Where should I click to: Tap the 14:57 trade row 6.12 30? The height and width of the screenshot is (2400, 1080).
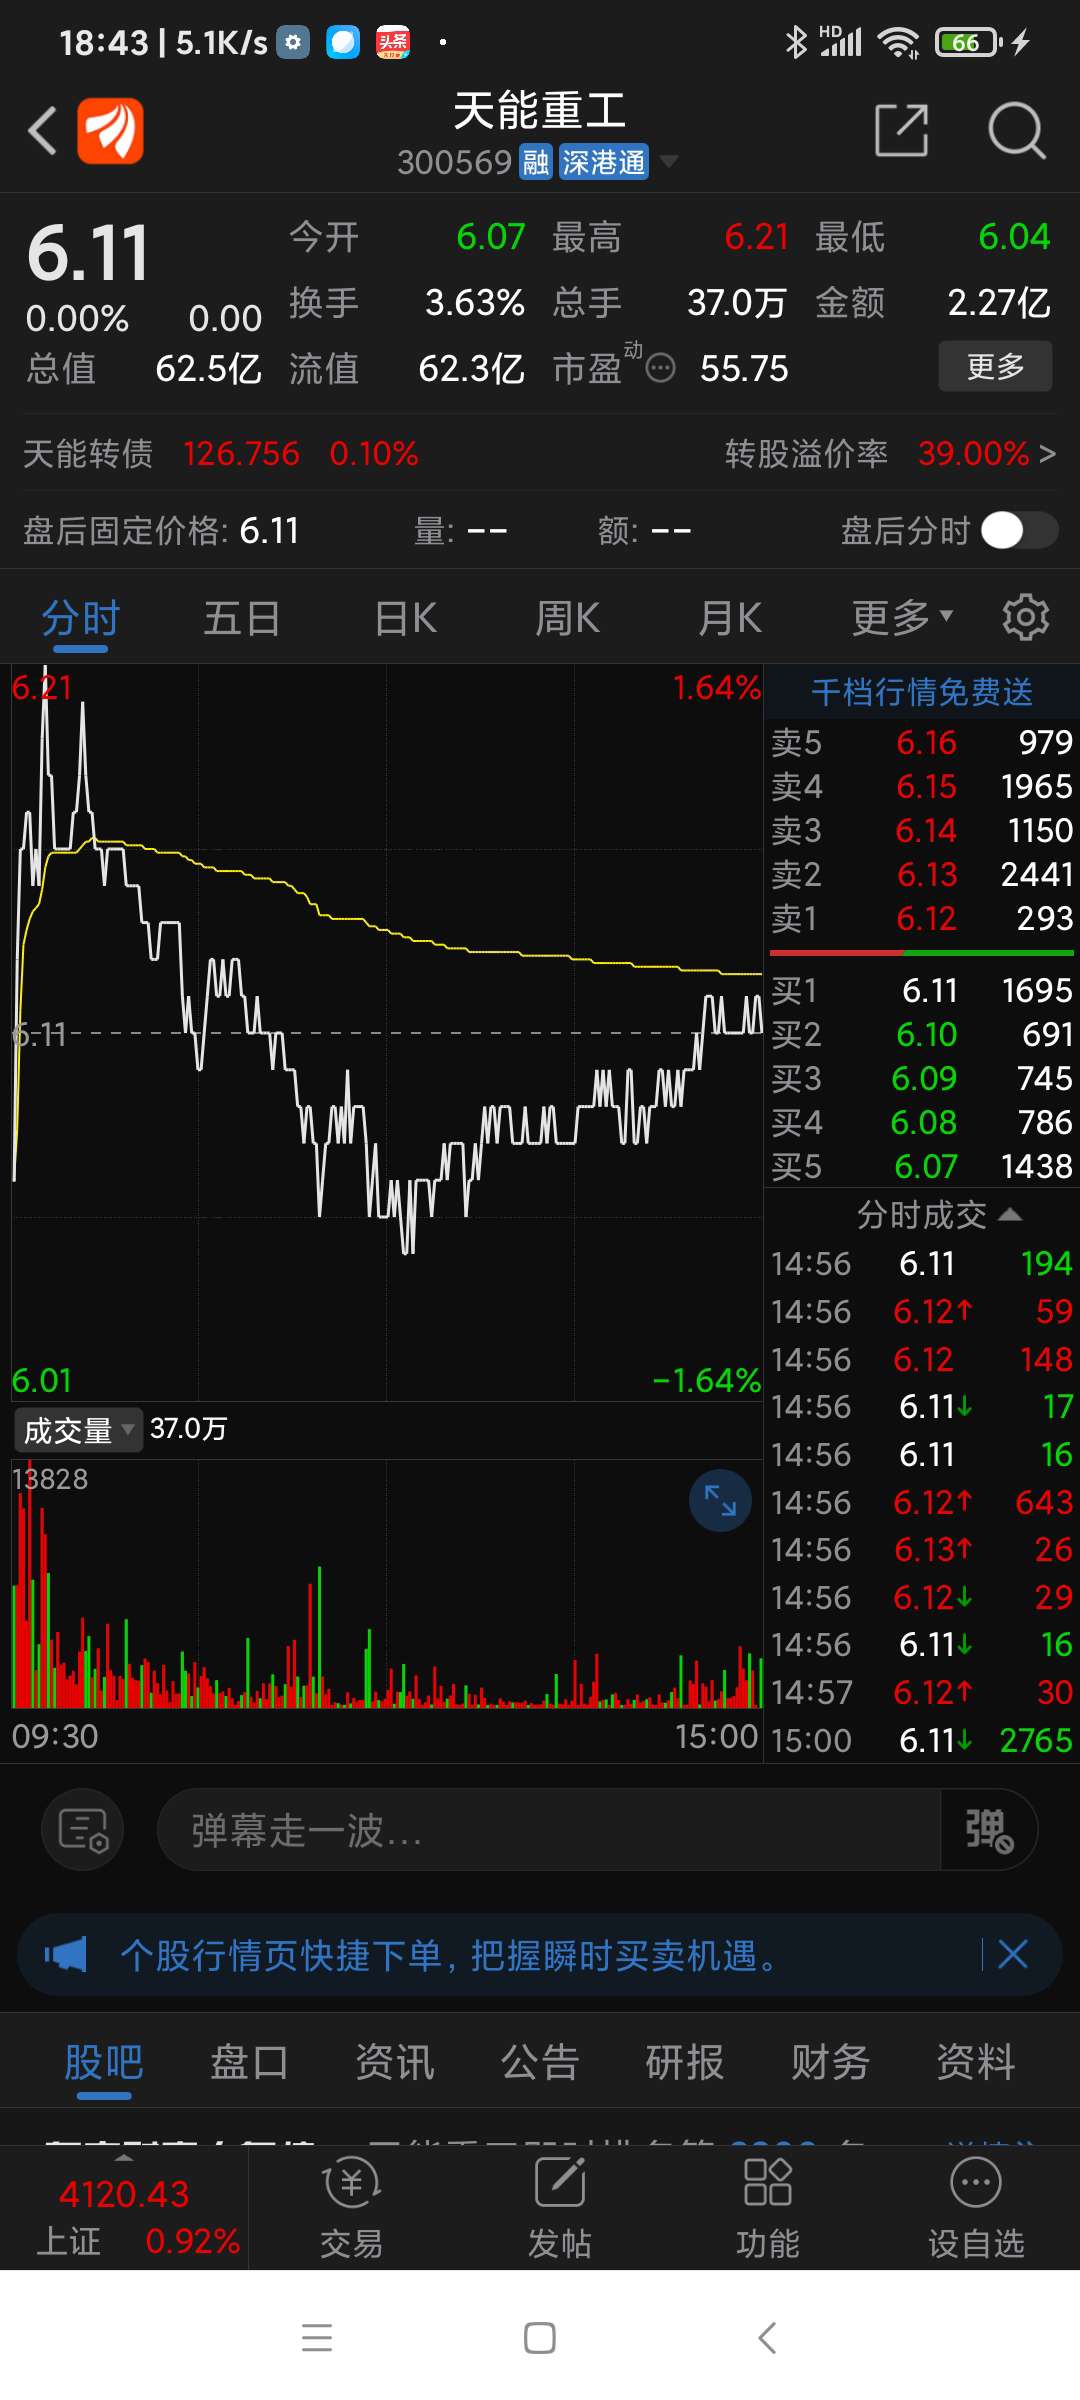[922, 1692]
